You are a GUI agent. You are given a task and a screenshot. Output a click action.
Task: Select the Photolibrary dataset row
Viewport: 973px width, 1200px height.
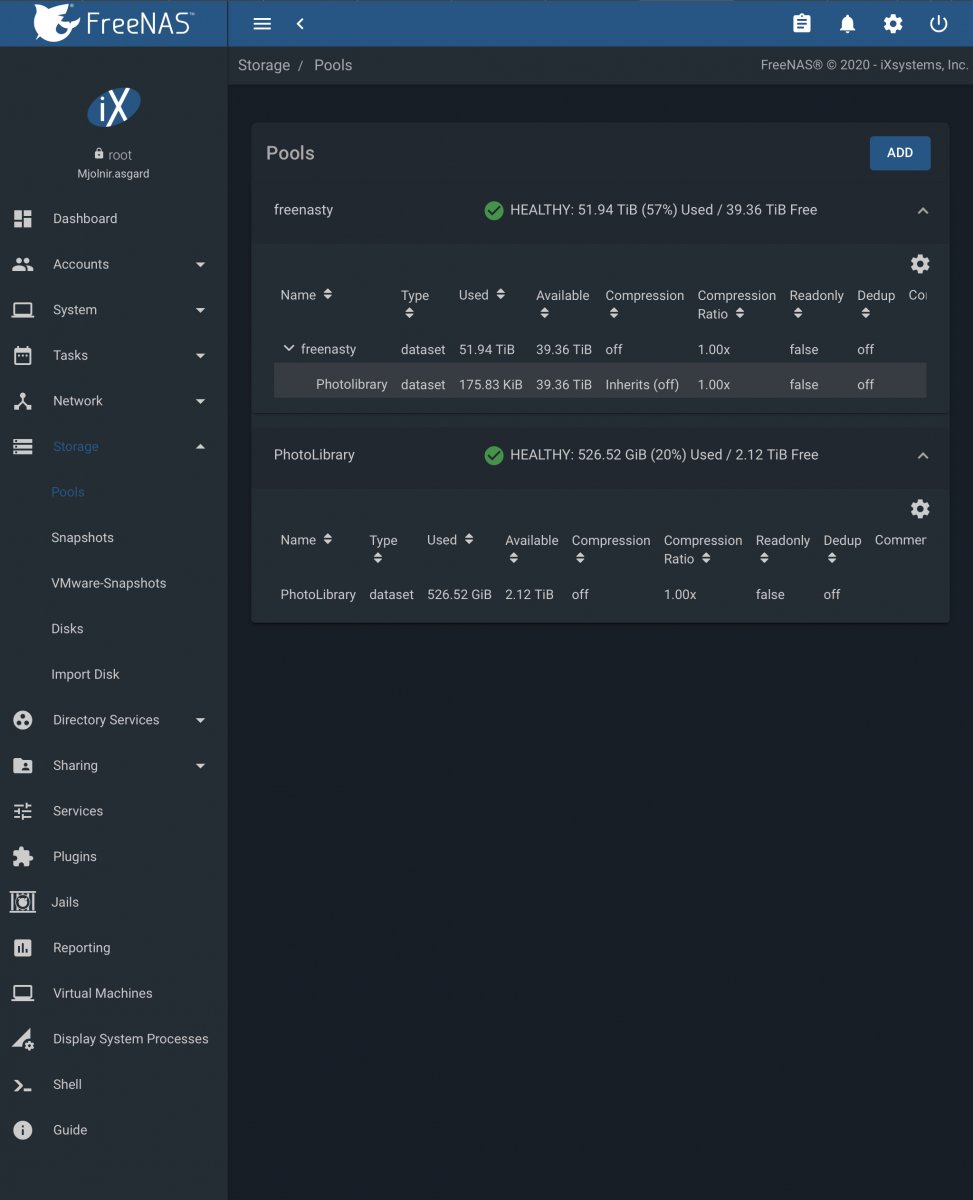click(600, 384)
